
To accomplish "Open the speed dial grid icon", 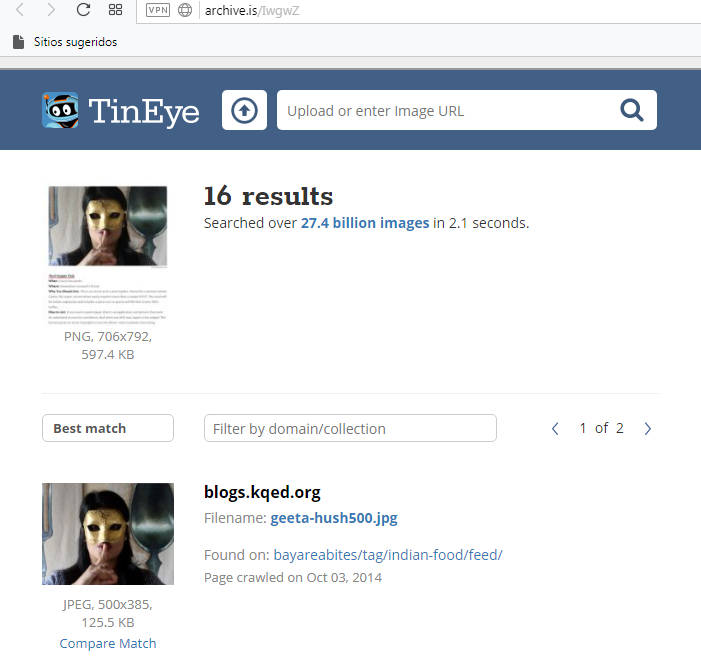I will [x=115, y=10].
